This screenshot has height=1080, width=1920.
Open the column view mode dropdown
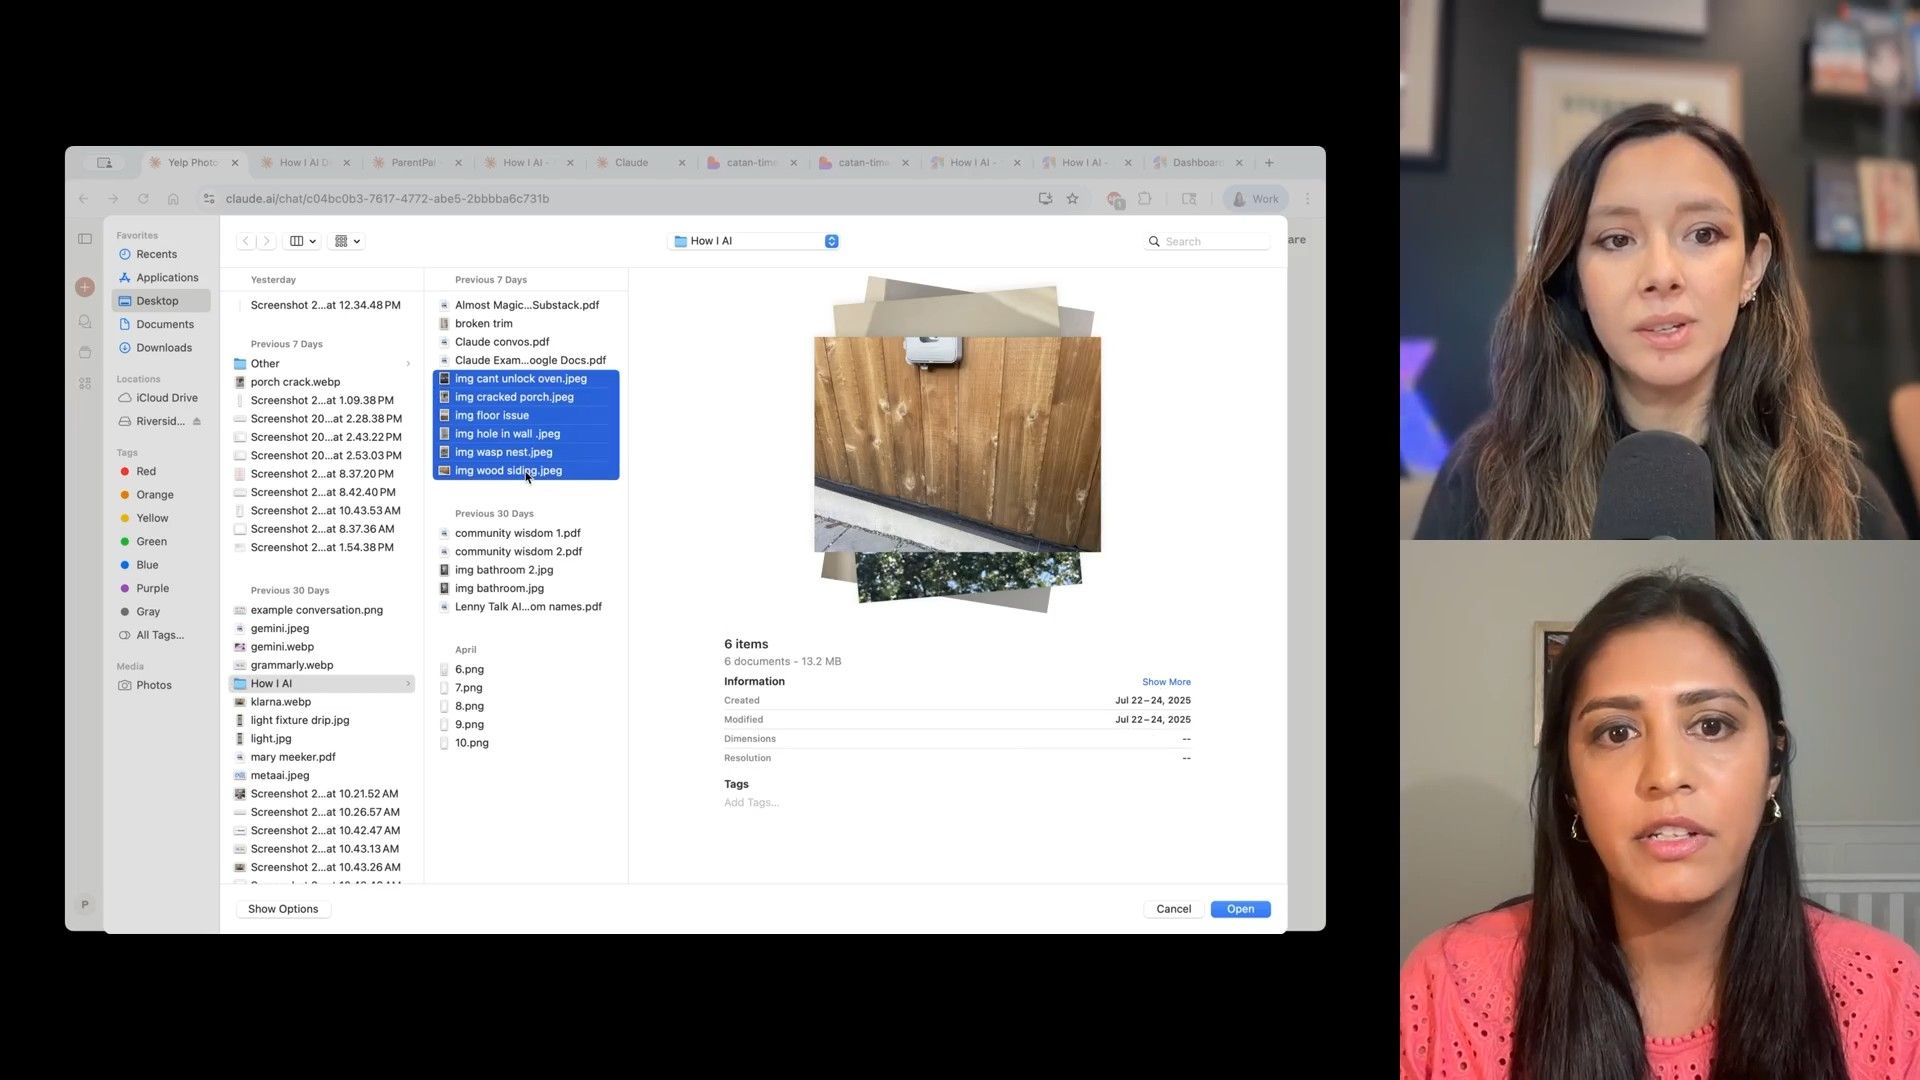[303, 241]
